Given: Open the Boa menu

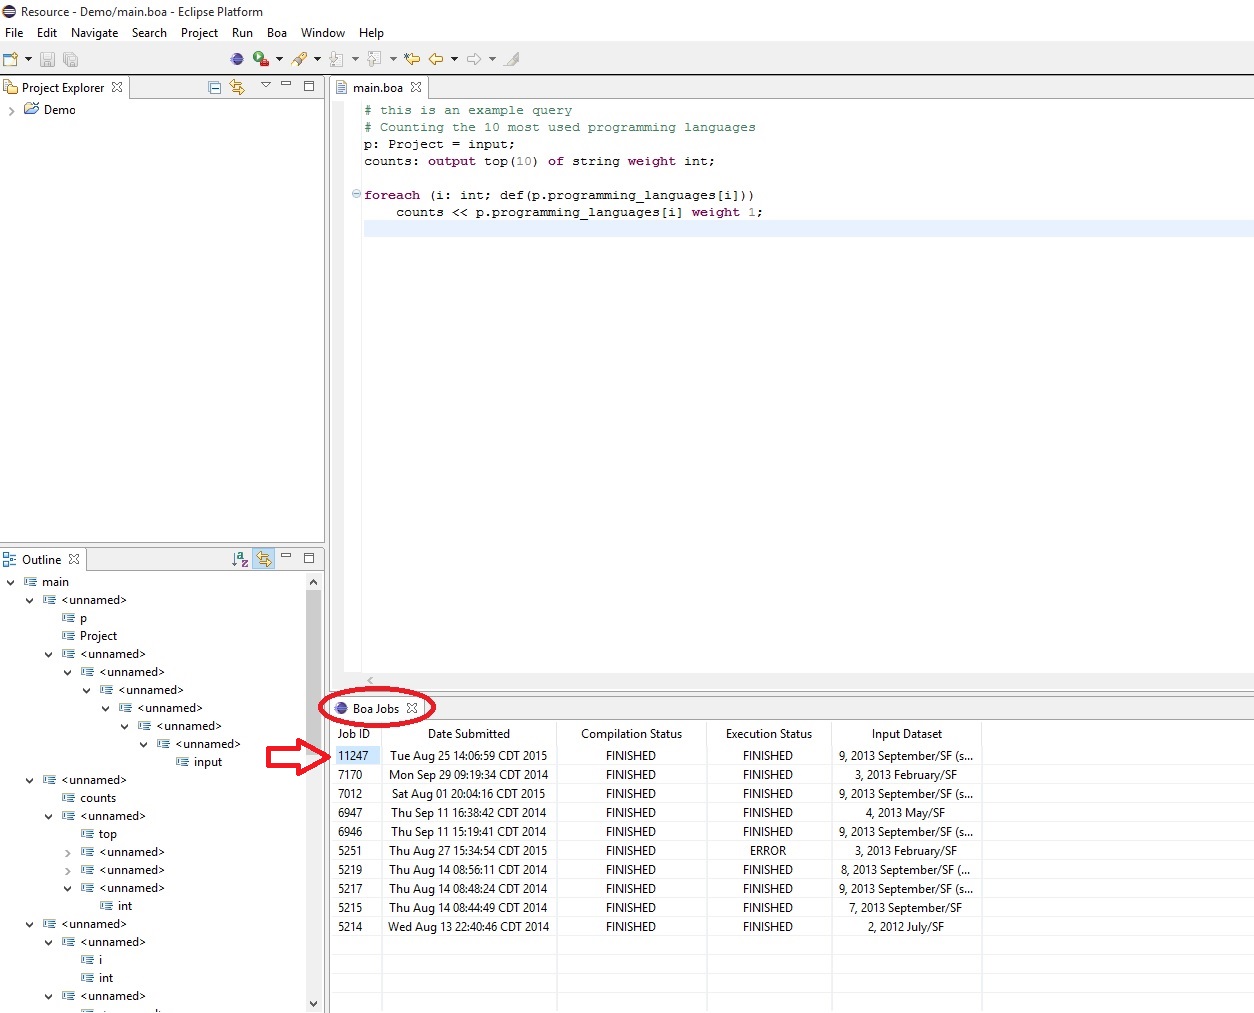Looking at the screenshot, I should [276, 33].
